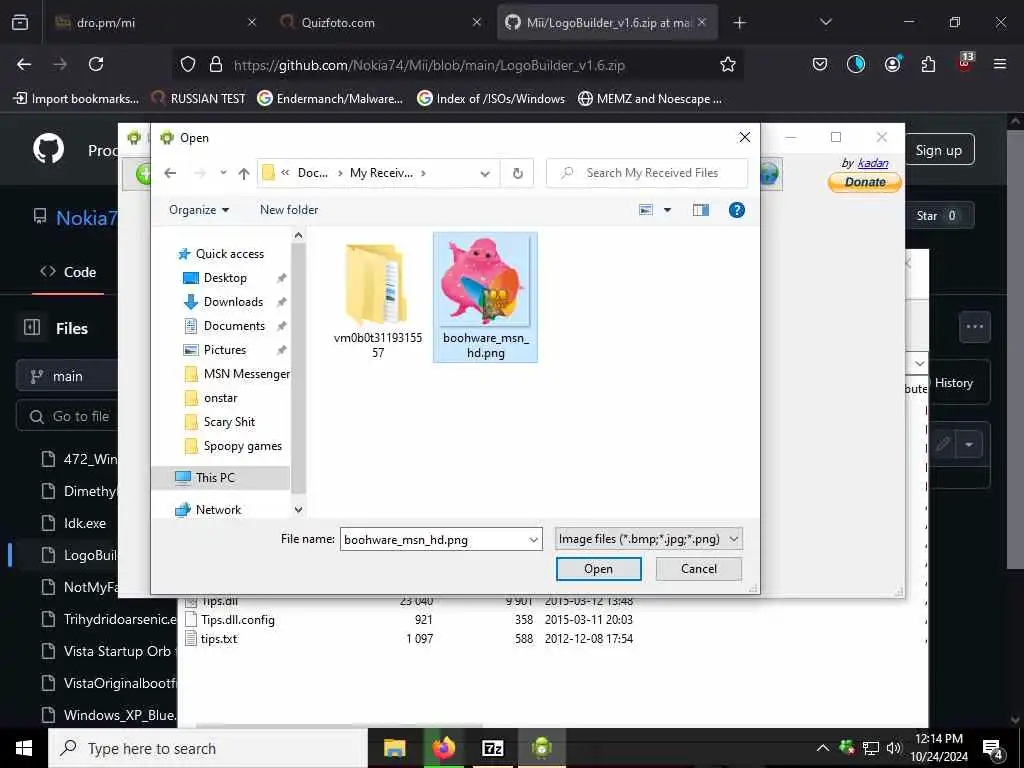Click the Cancel button

tap(699, 569)
